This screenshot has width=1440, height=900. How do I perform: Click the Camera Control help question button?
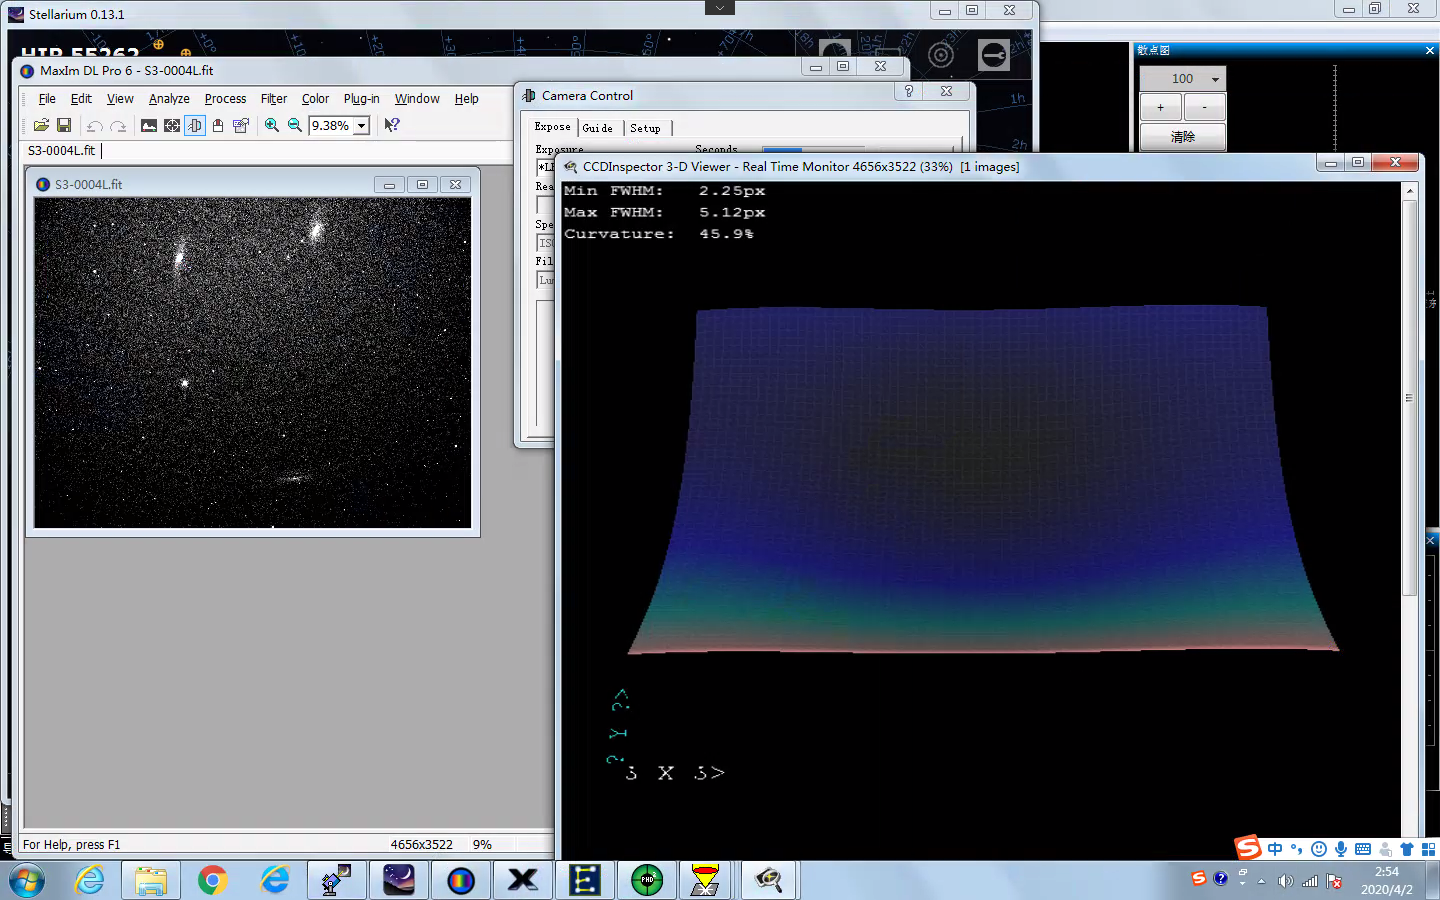[908, 91]
